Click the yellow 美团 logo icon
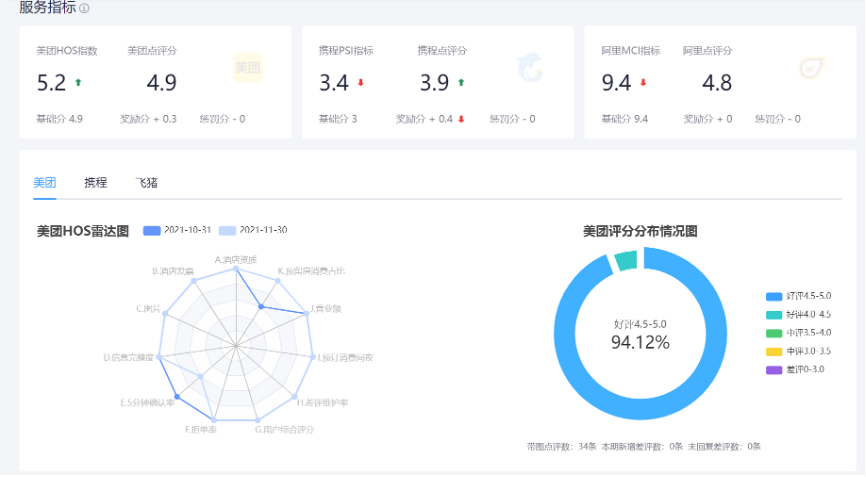The height and width of the screenshot is (477, 866). 247,68
